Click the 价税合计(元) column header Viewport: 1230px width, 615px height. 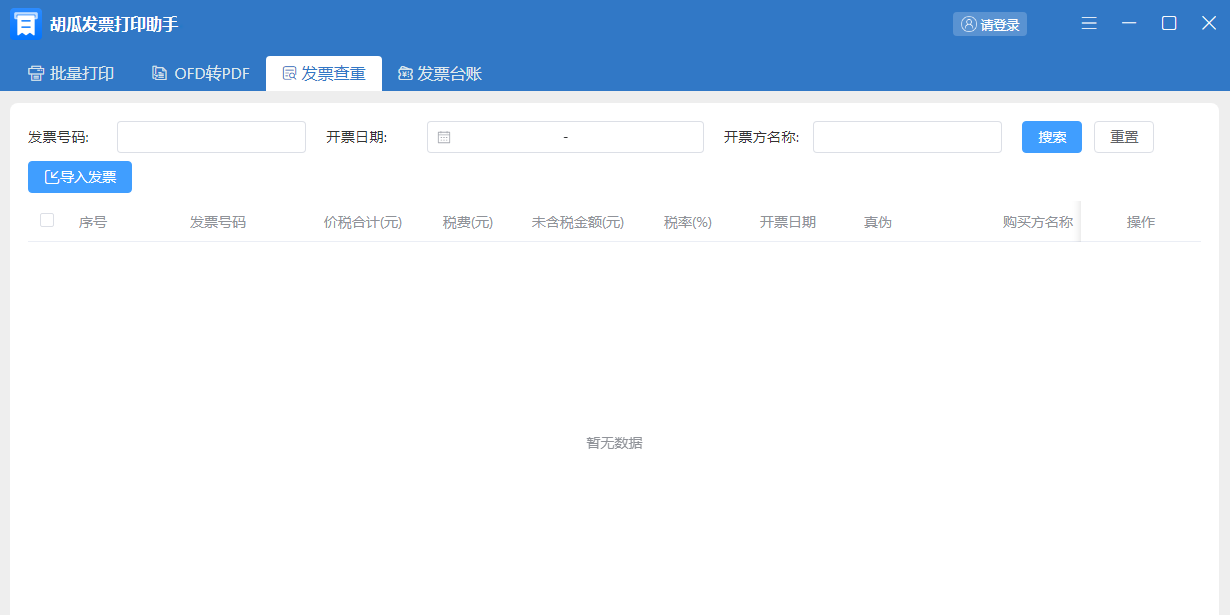click(x=362, y=222)
